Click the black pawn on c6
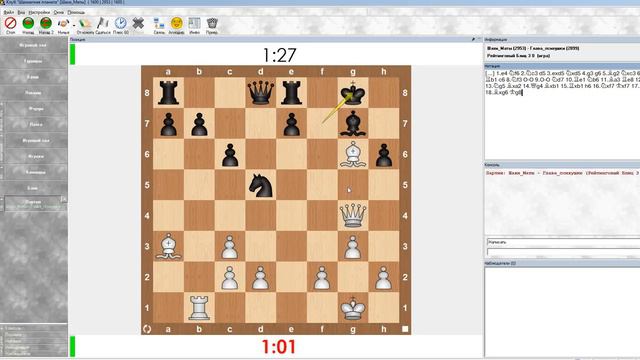The width and height of the screenshot is (640, 360). [230, 154]
